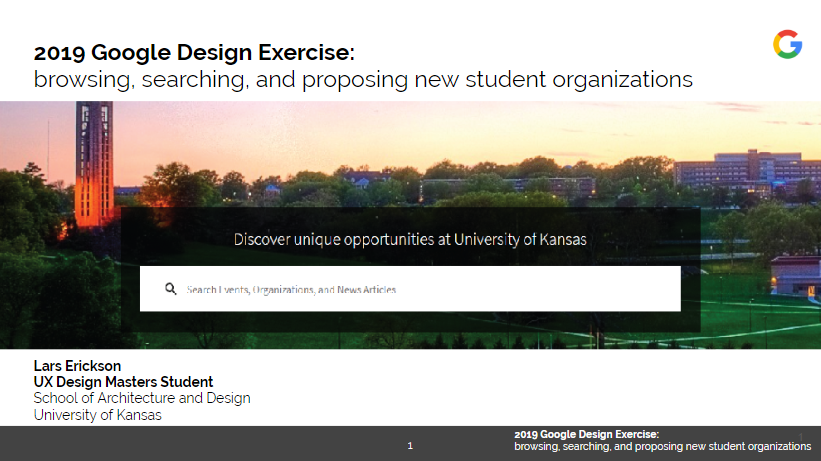Click 'School of Architecture and Design' text
This screenshot has height=461, width=821.
pos(142,398)
